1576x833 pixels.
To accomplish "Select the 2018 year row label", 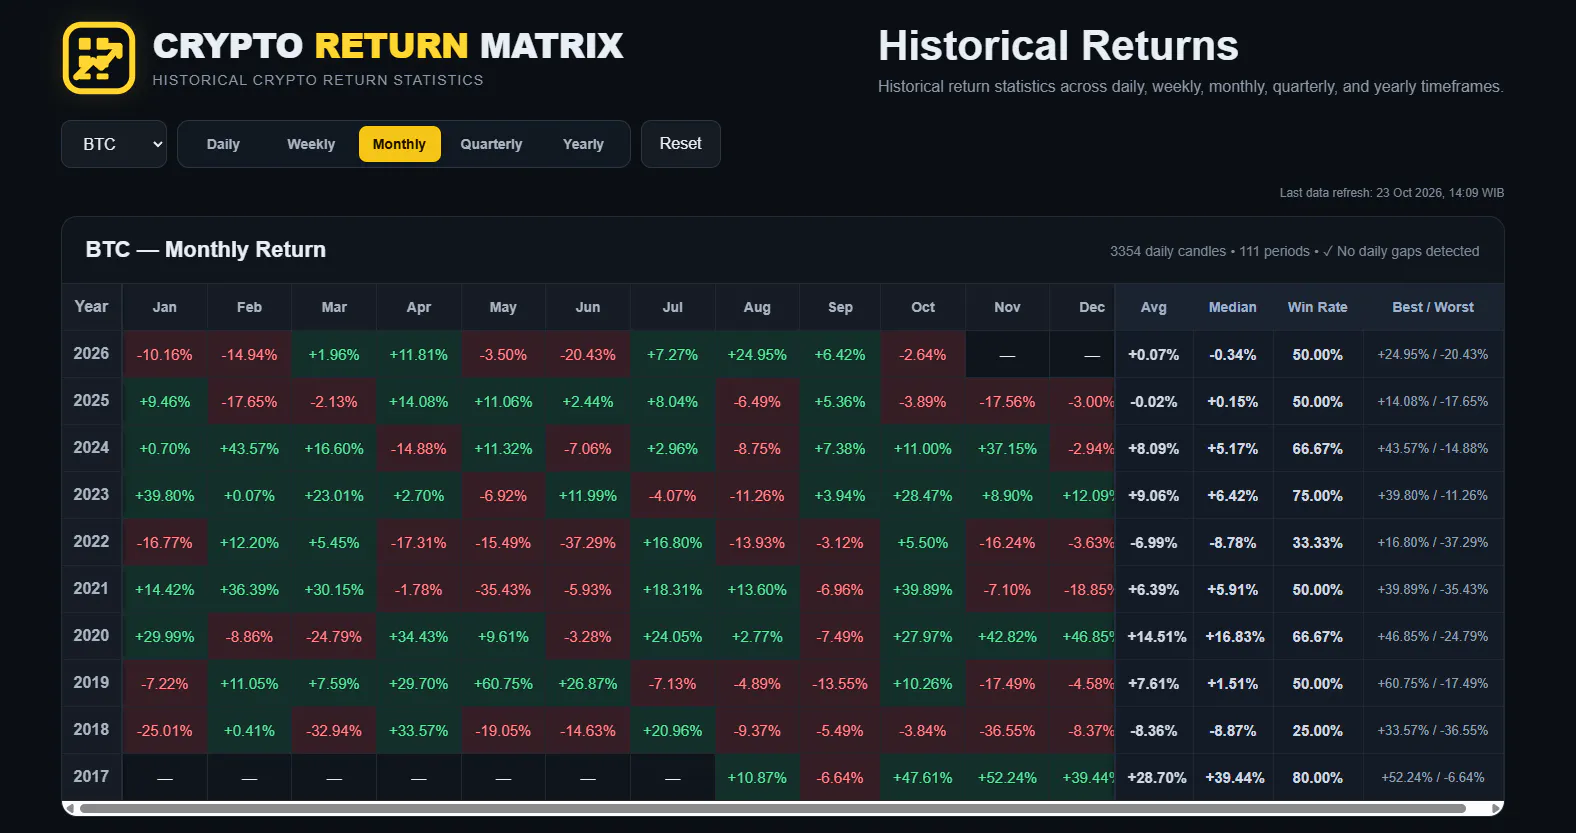I will click(92, 730).
